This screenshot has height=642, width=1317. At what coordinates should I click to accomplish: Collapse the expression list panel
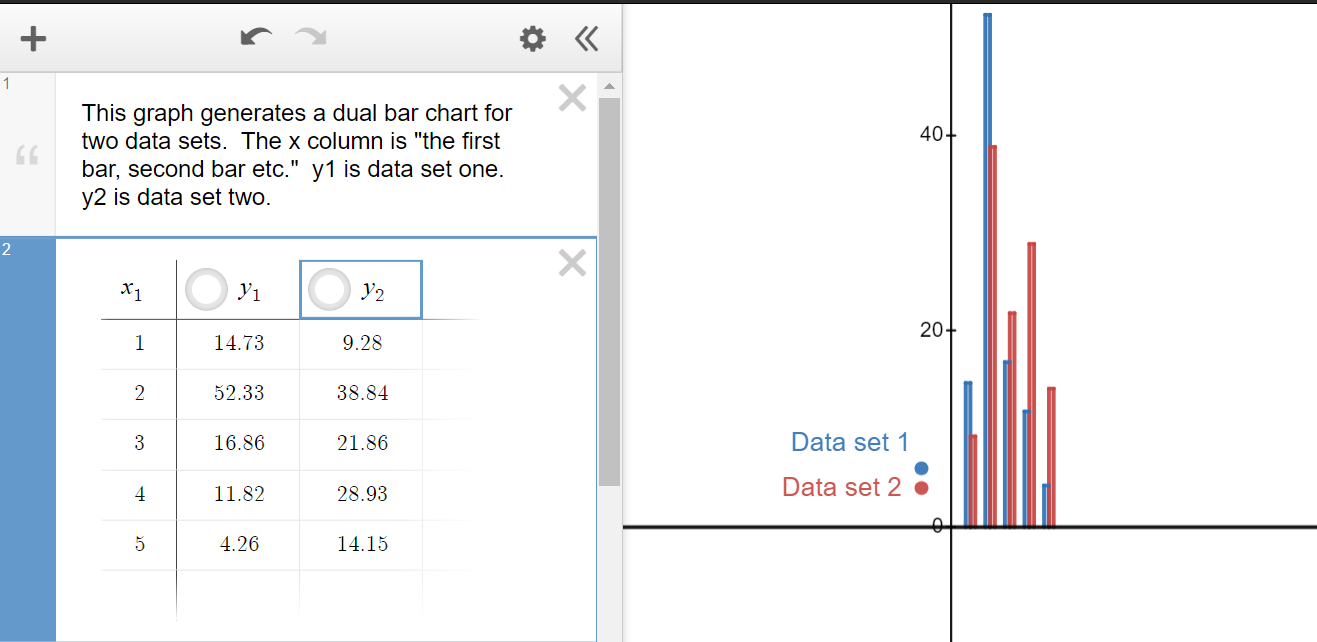click(586, 39)
